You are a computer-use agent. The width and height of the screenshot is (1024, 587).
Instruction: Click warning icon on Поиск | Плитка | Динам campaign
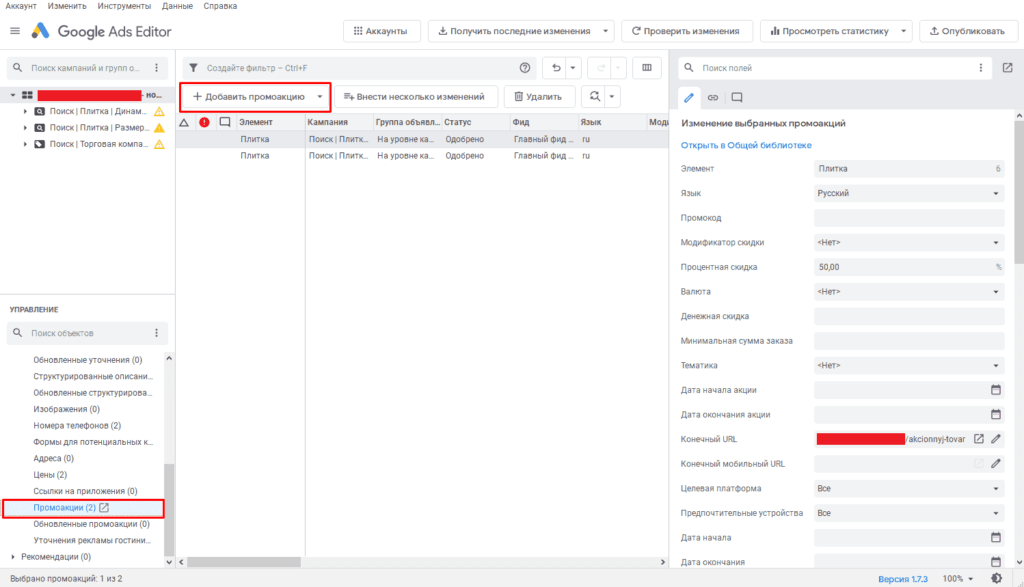pos(159,112)
